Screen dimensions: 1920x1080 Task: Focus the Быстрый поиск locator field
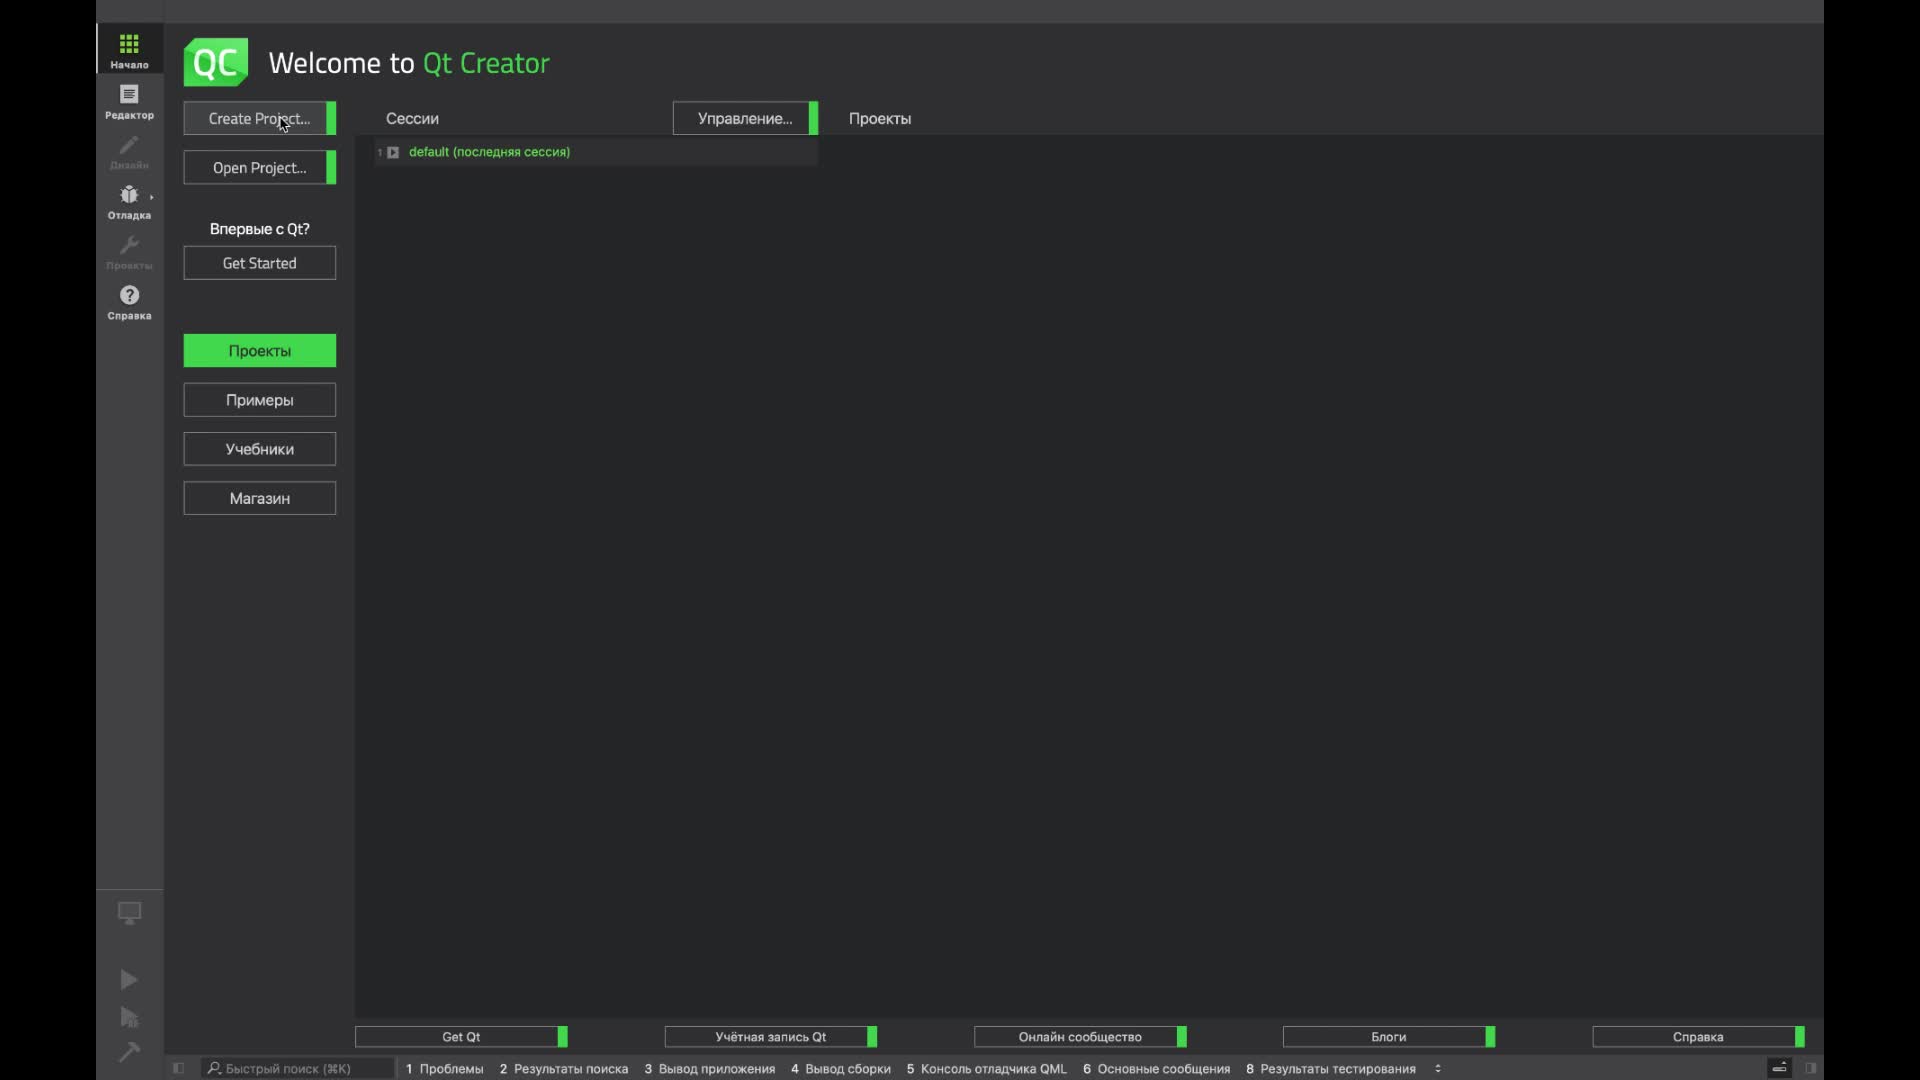pyautogui.click(x=298, y=1068)
